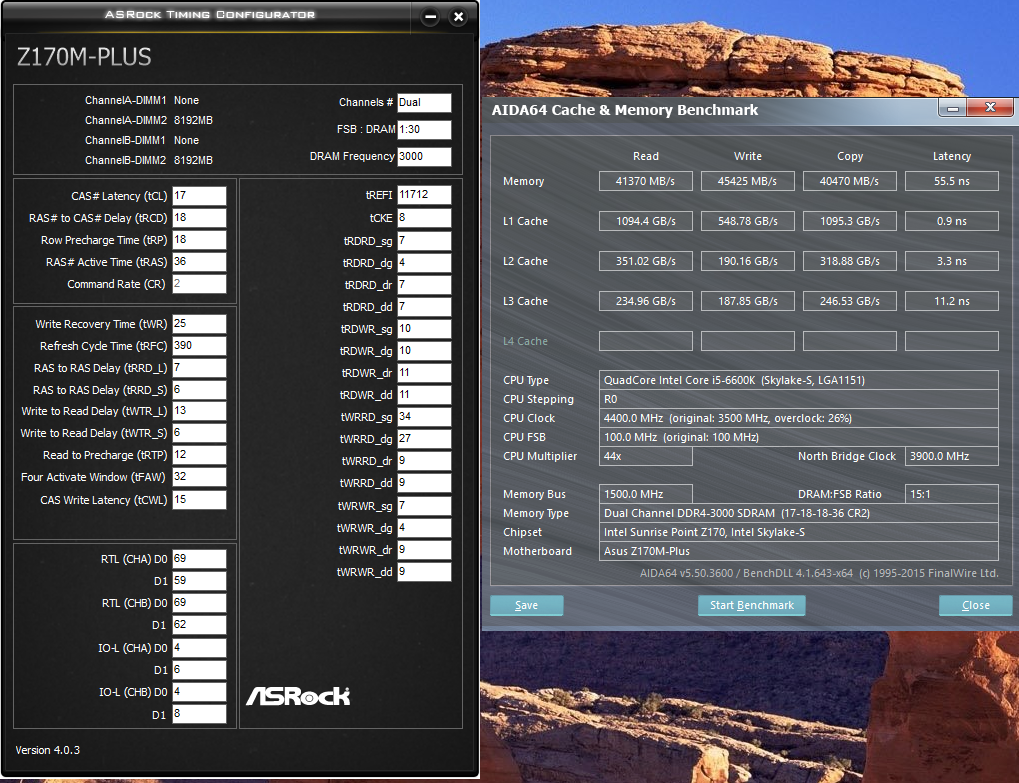Select the Write Recovery Time (tWR) field

click(200, 324)
